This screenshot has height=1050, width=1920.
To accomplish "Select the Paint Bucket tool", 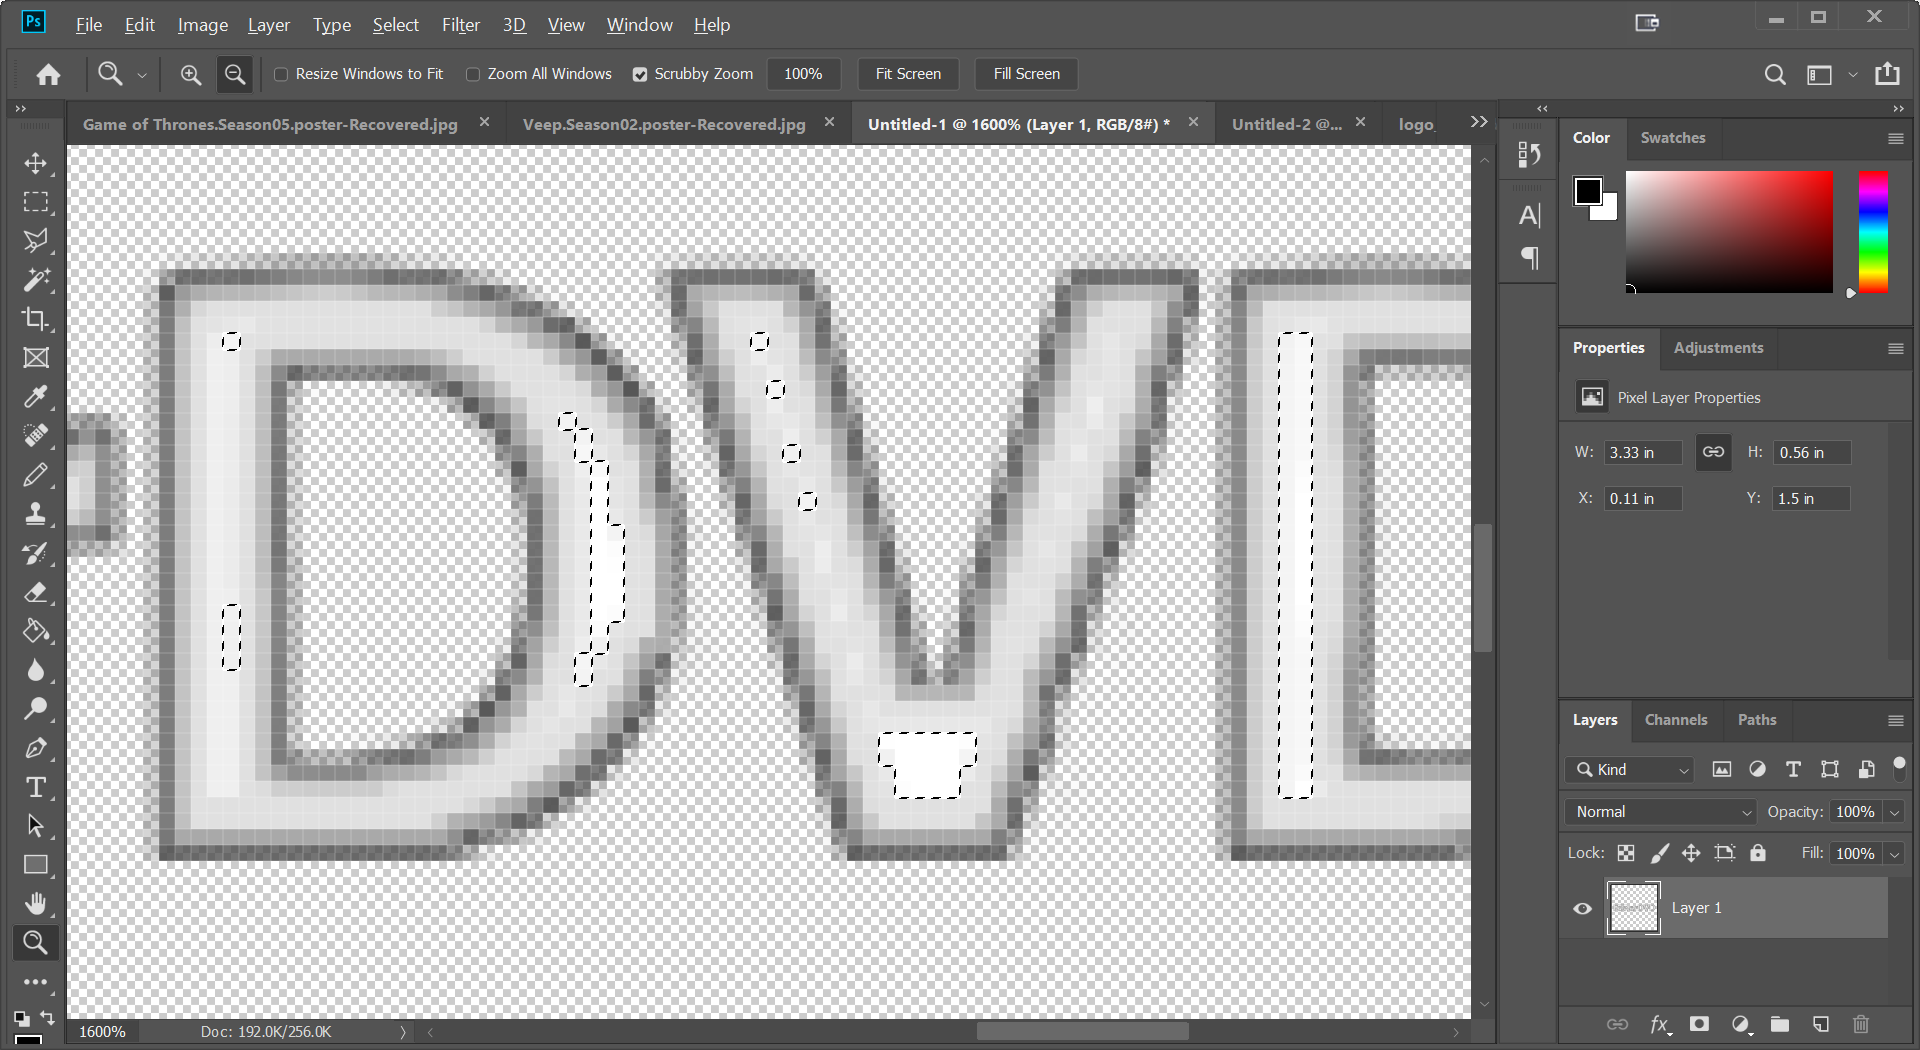I will [36, 631].
